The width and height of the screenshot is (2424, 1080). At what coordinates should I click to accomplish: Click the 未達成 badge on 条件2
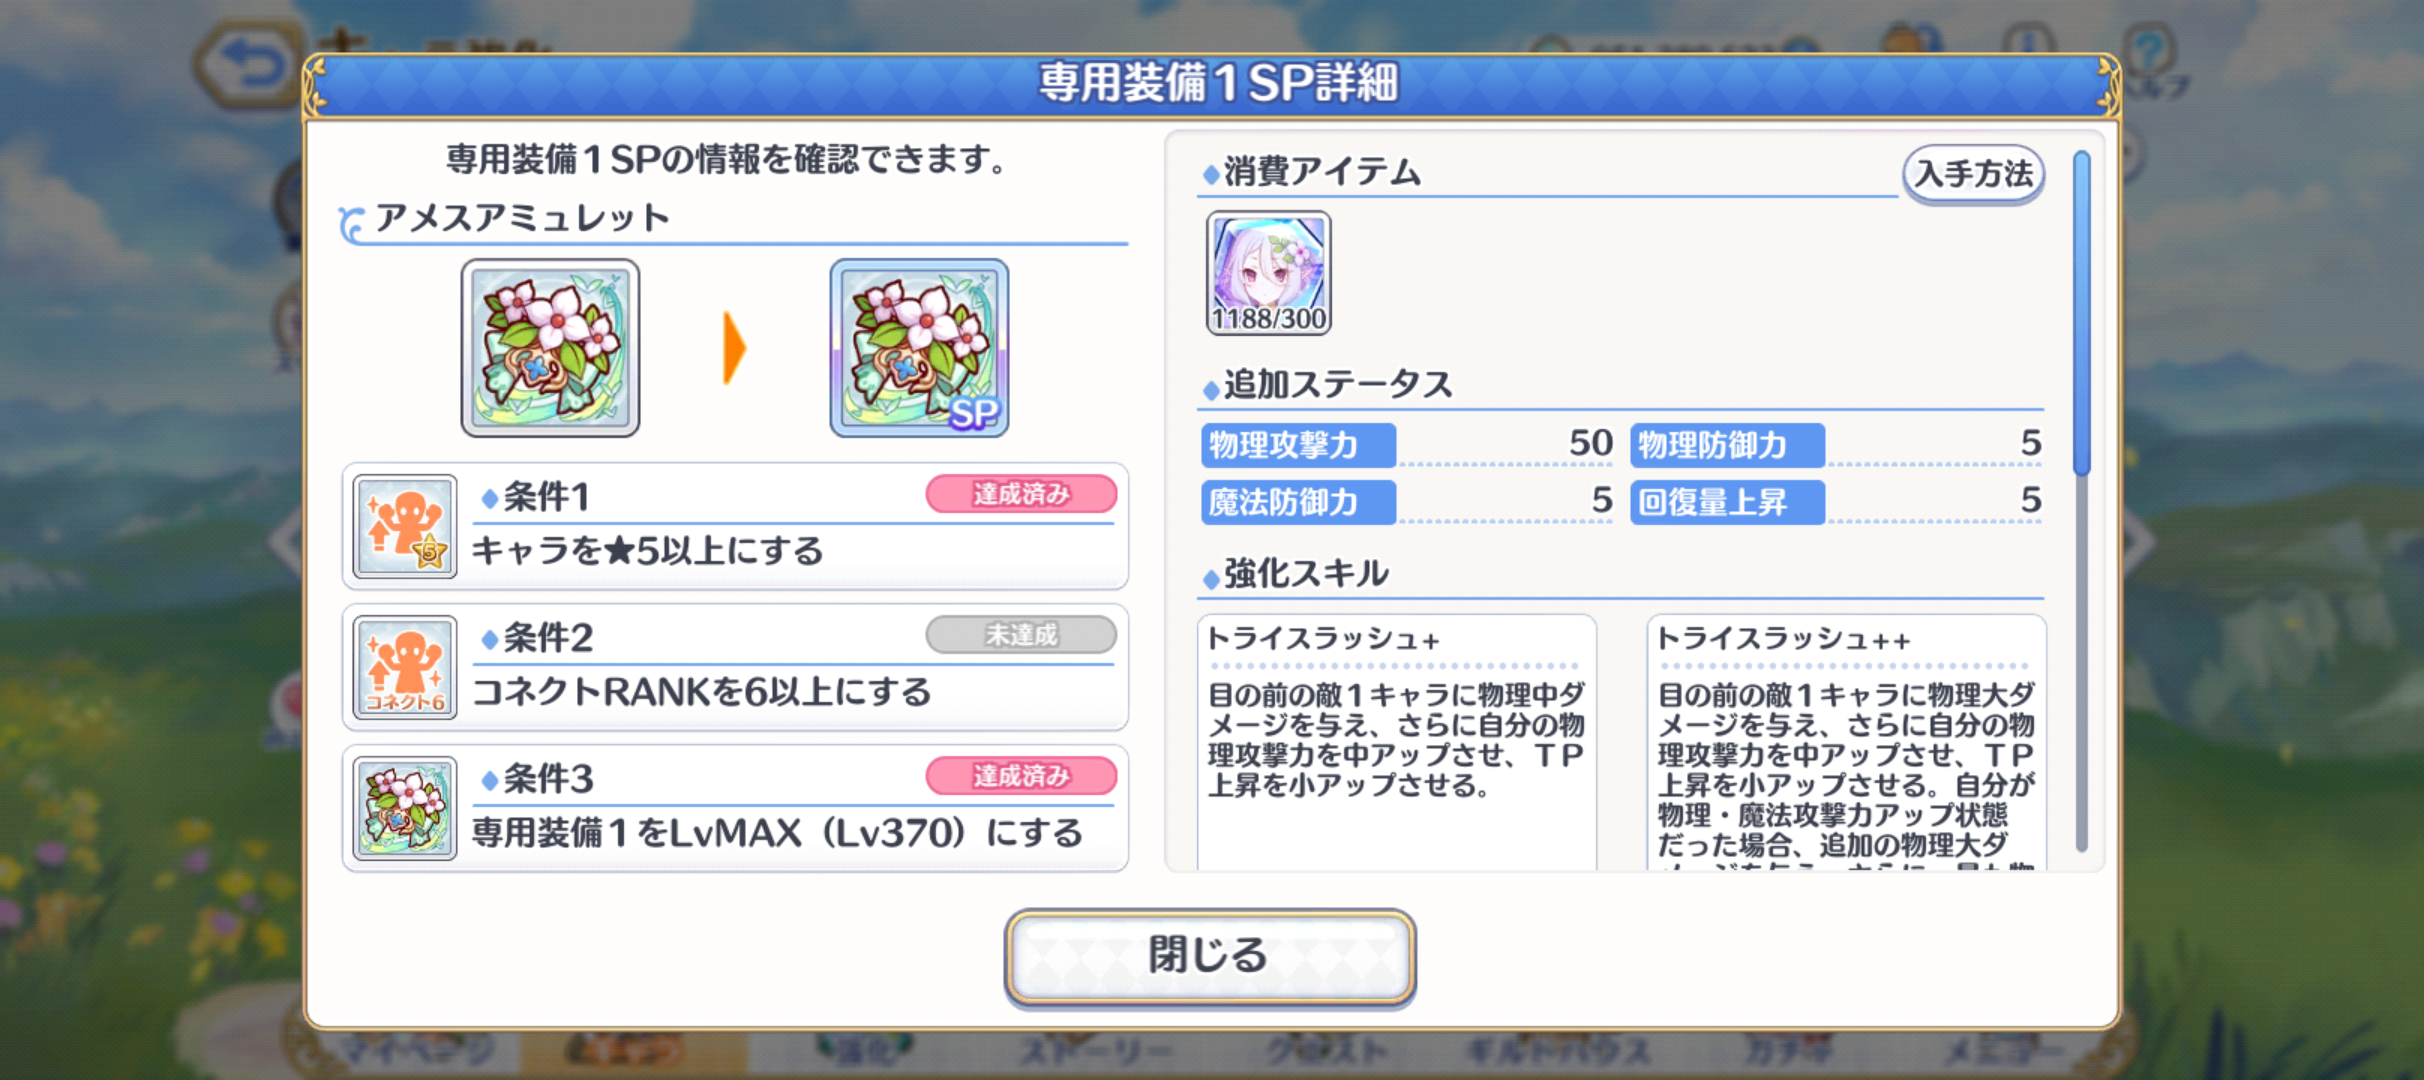click(1021, 635)
